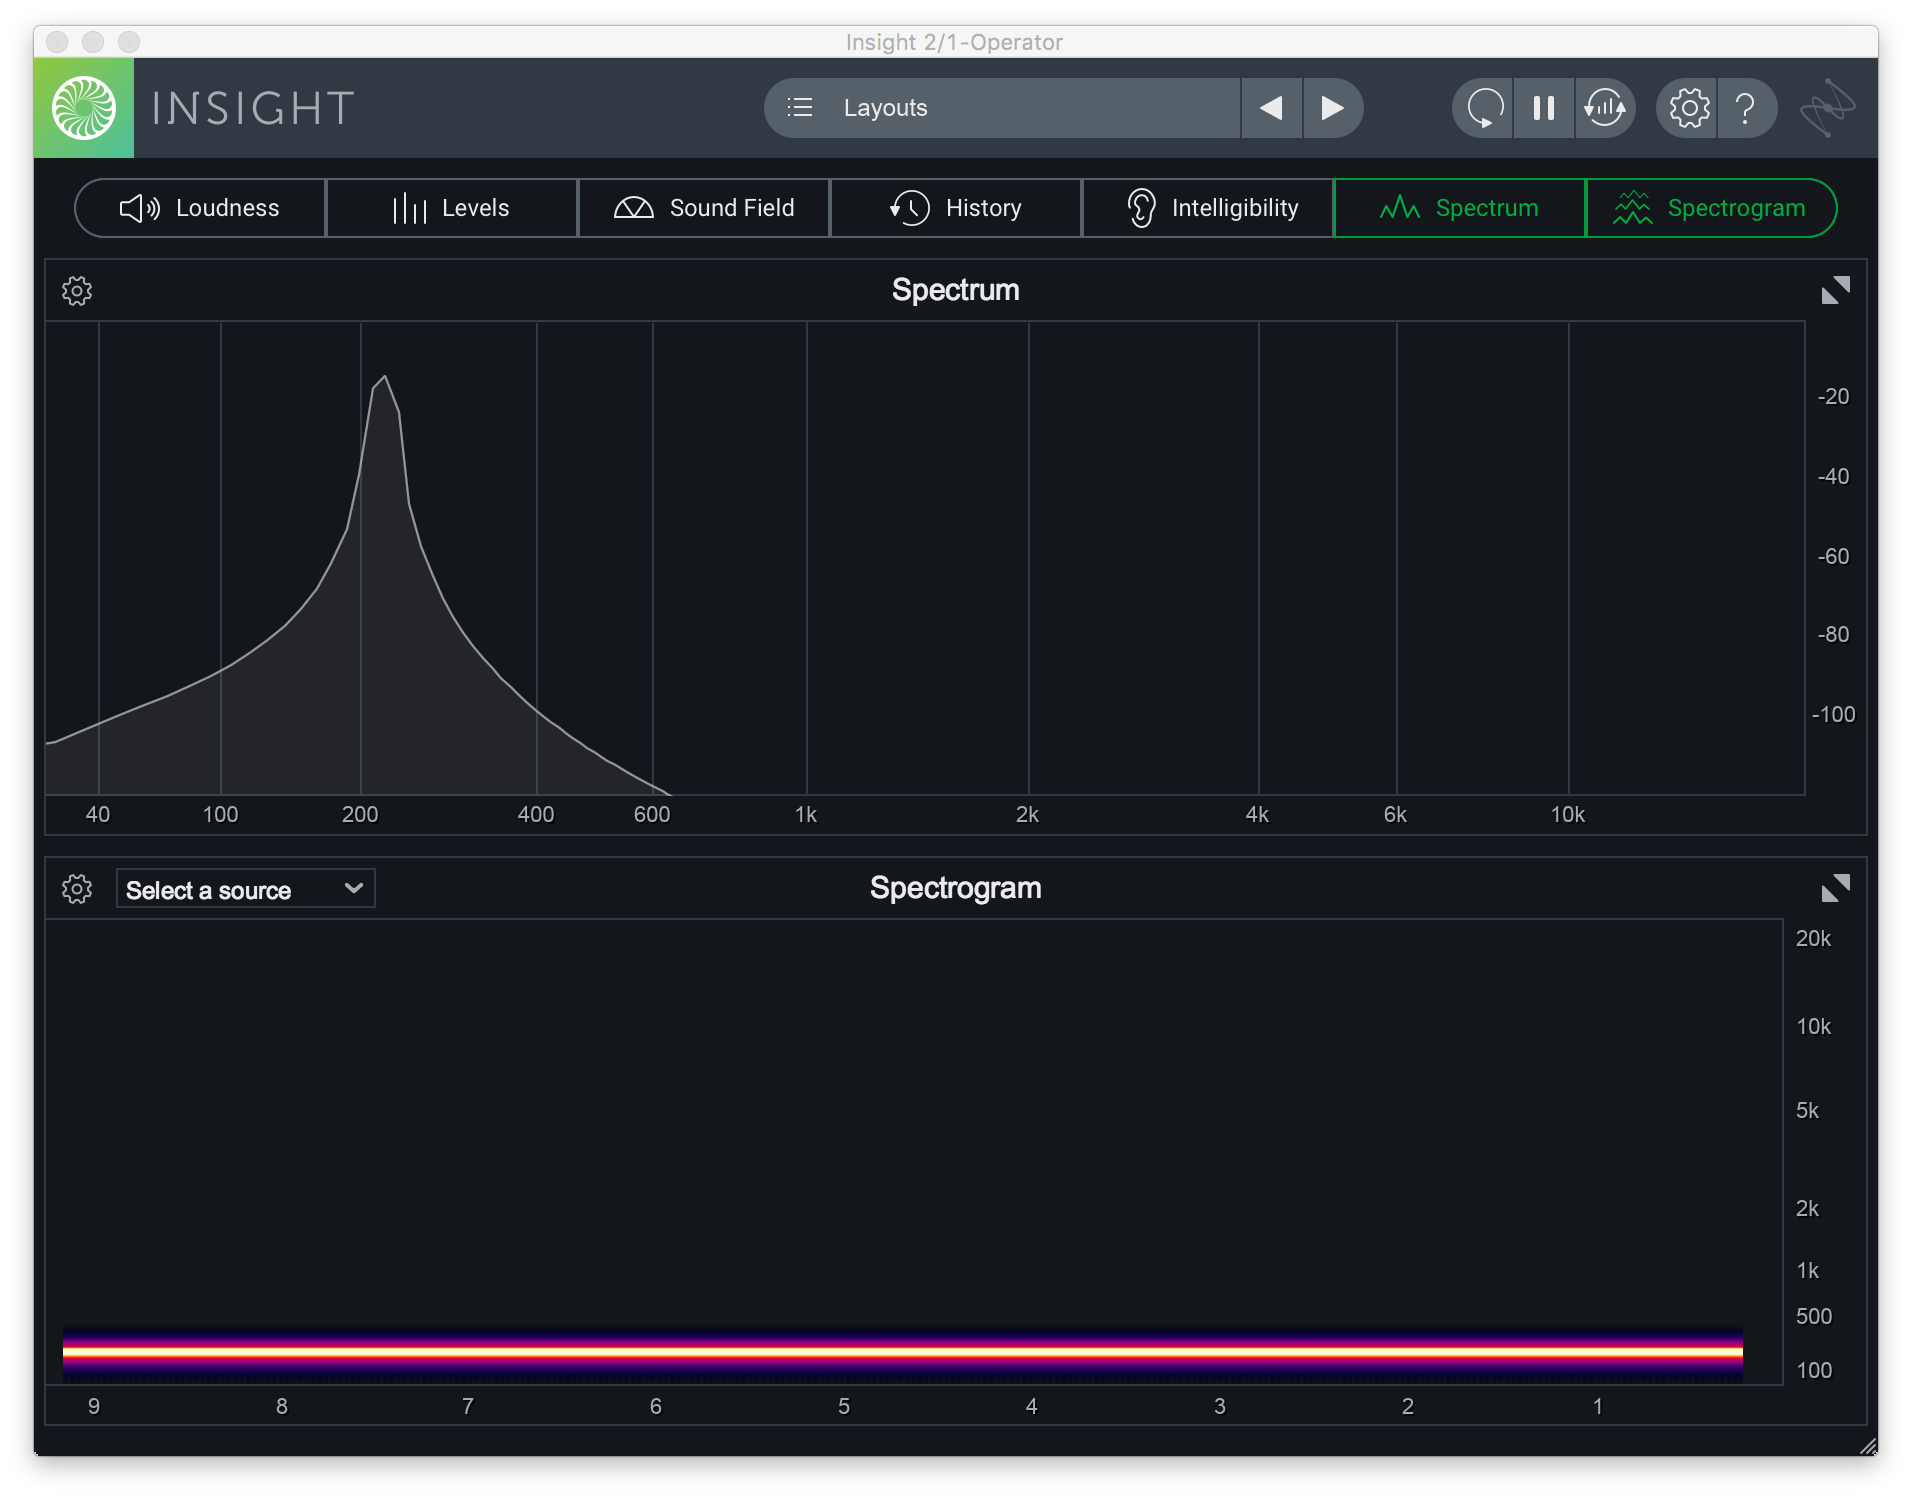Viewport: 1912px width, 1498px height.
Task: Open help with question mark icon
Action: pyautogui.click(x=1746, y=108)
